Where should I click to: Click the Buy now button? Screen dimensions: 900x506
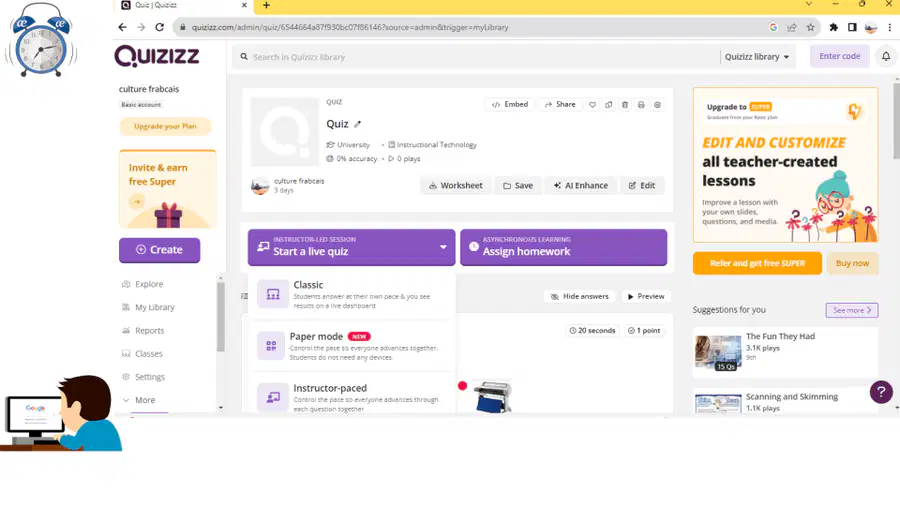(852, 263)
